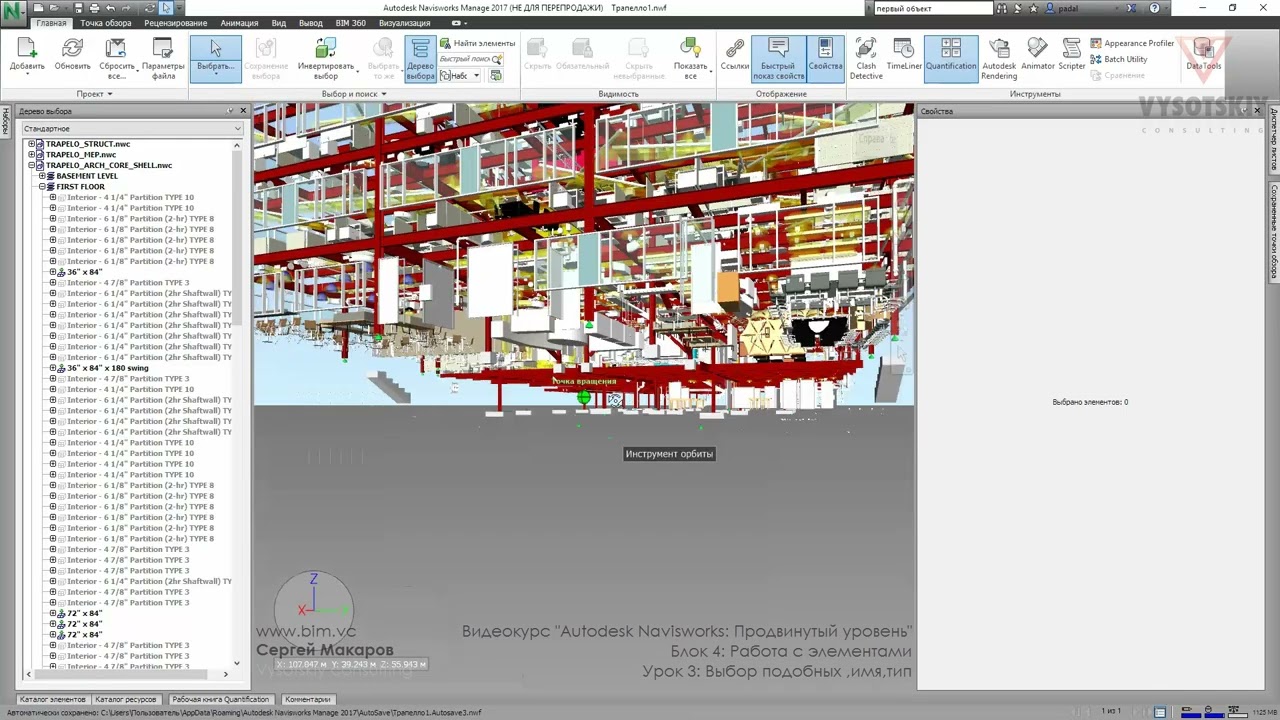The height and width of the screenshot is (720, 1280).
Task: Click the Обновить refresh icon
Action: point(72,49)
